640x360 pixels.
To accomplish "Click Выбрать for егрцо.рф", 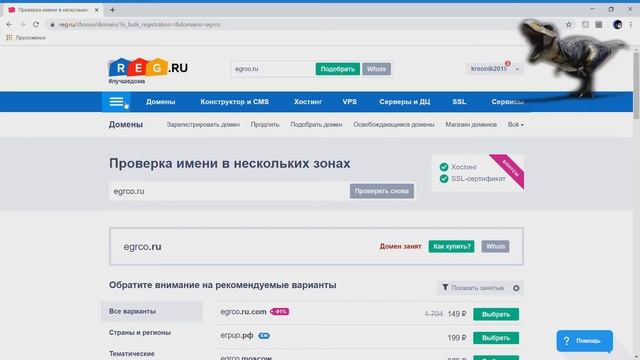I will pyautogui.click(x=496, y=338).
